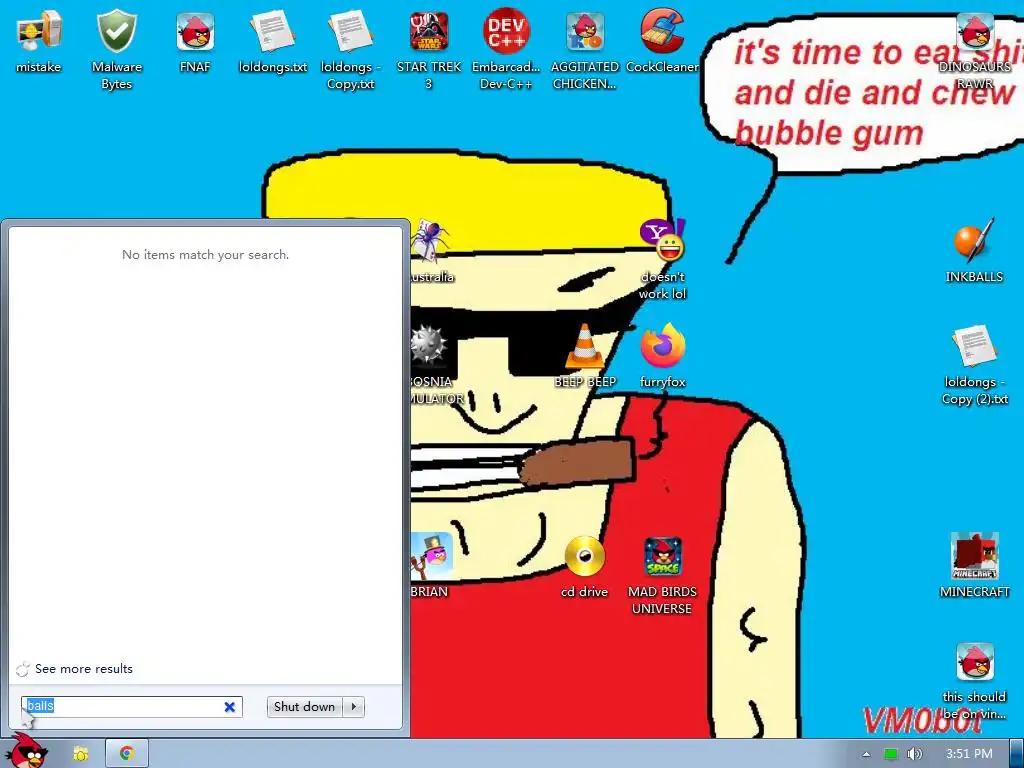The image size is (1024, 768).
Task: Click the 3:51 PM taskbar clock
Action: [x=969, y=754]
